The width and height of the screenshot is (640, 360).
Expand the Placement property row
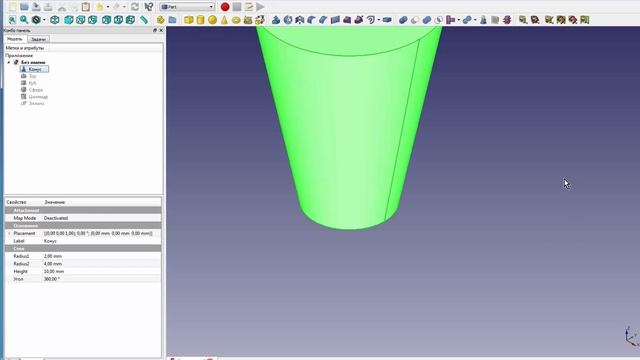(x=9, y=233)
